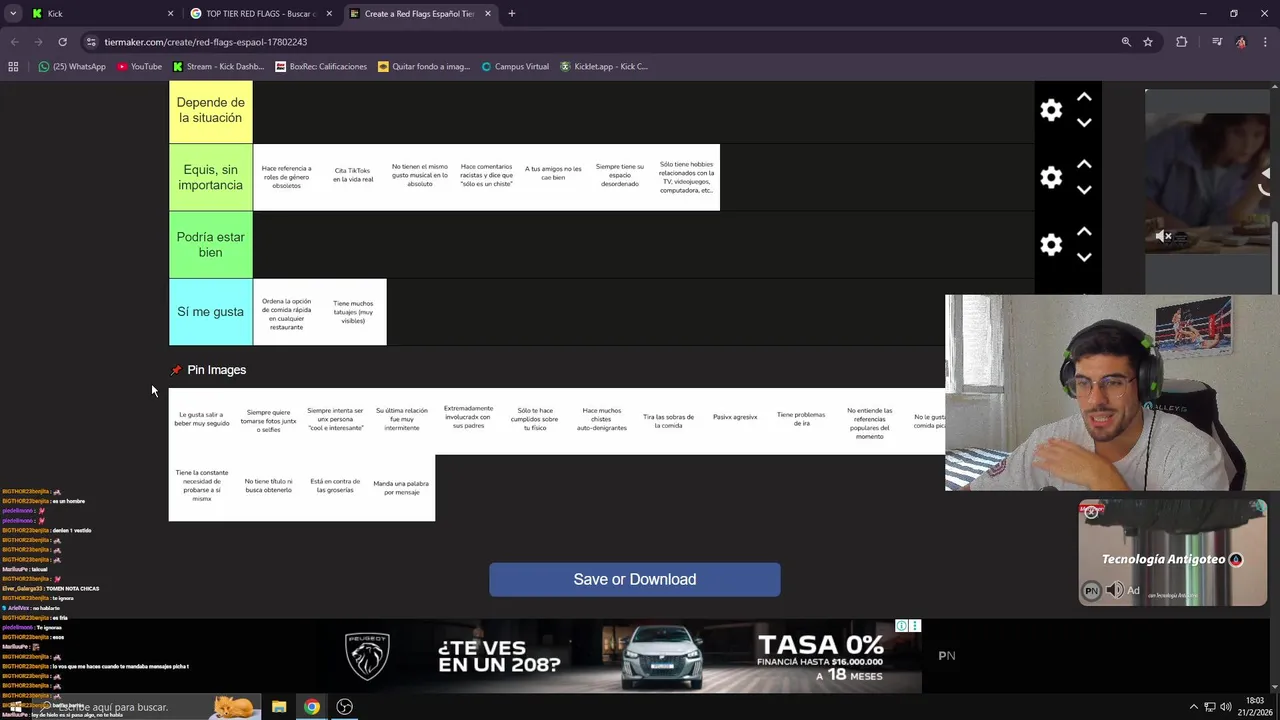Open File Explorer from the taskbar
The image size is (1280, 720).
279,707
